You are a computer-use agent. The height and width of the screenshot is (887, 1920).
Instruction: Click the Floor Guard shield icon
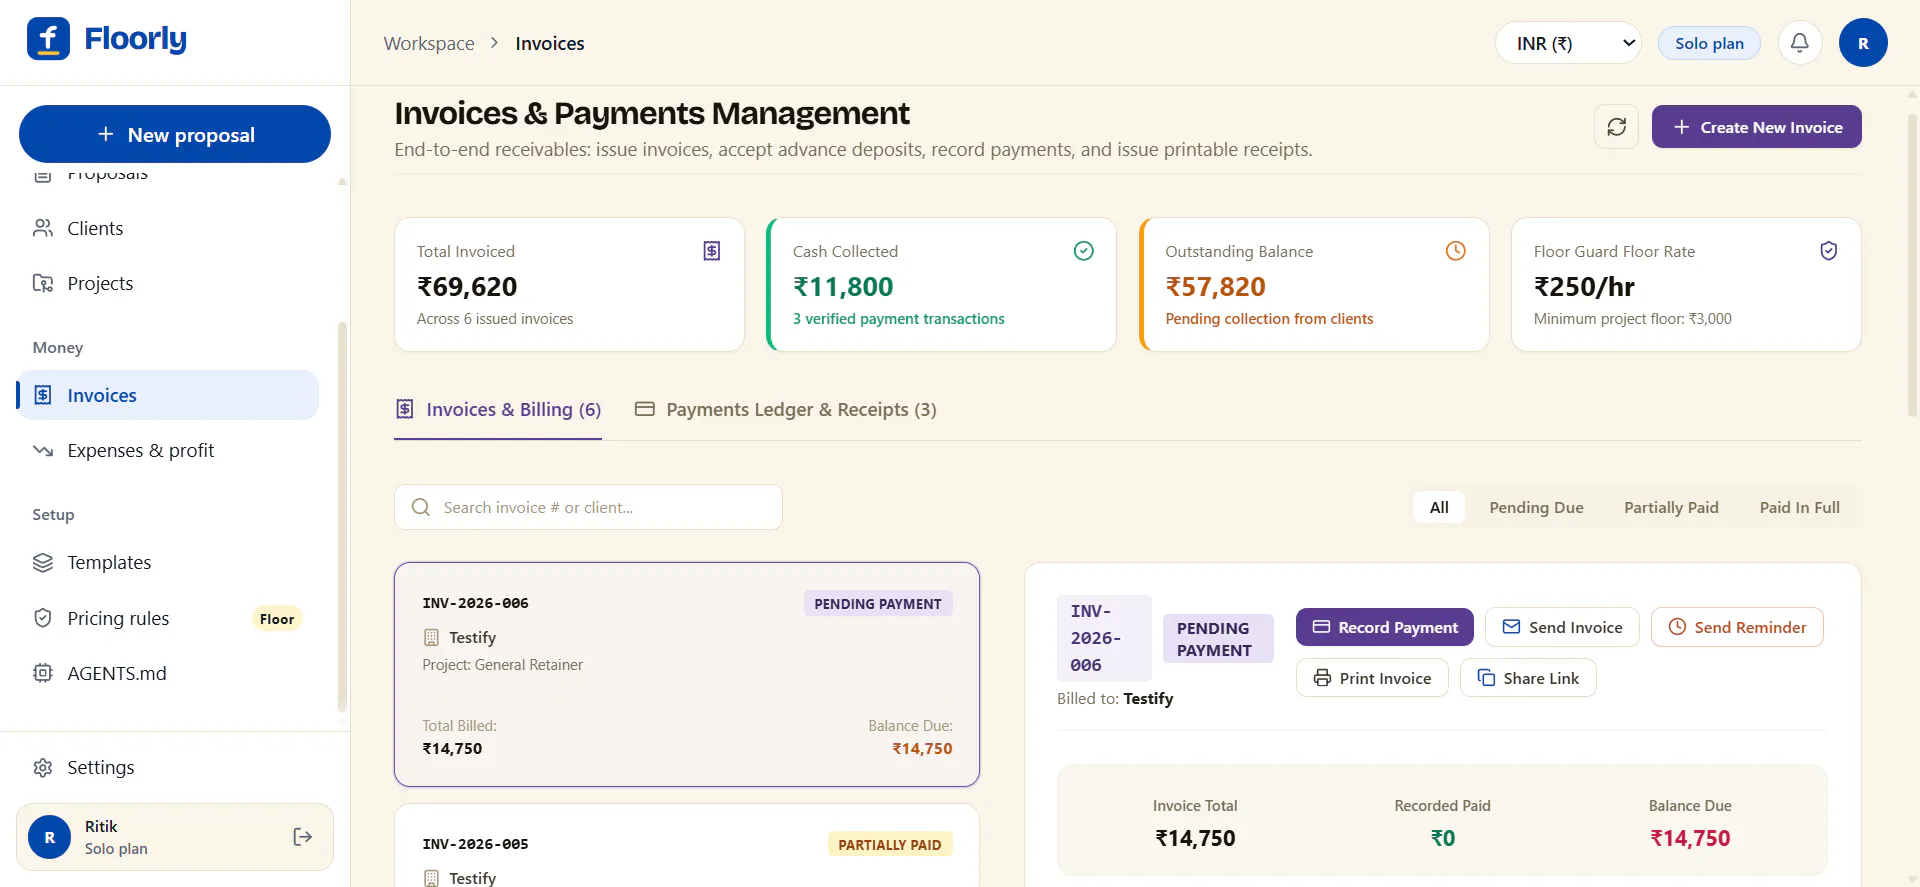click(1828, 251)
